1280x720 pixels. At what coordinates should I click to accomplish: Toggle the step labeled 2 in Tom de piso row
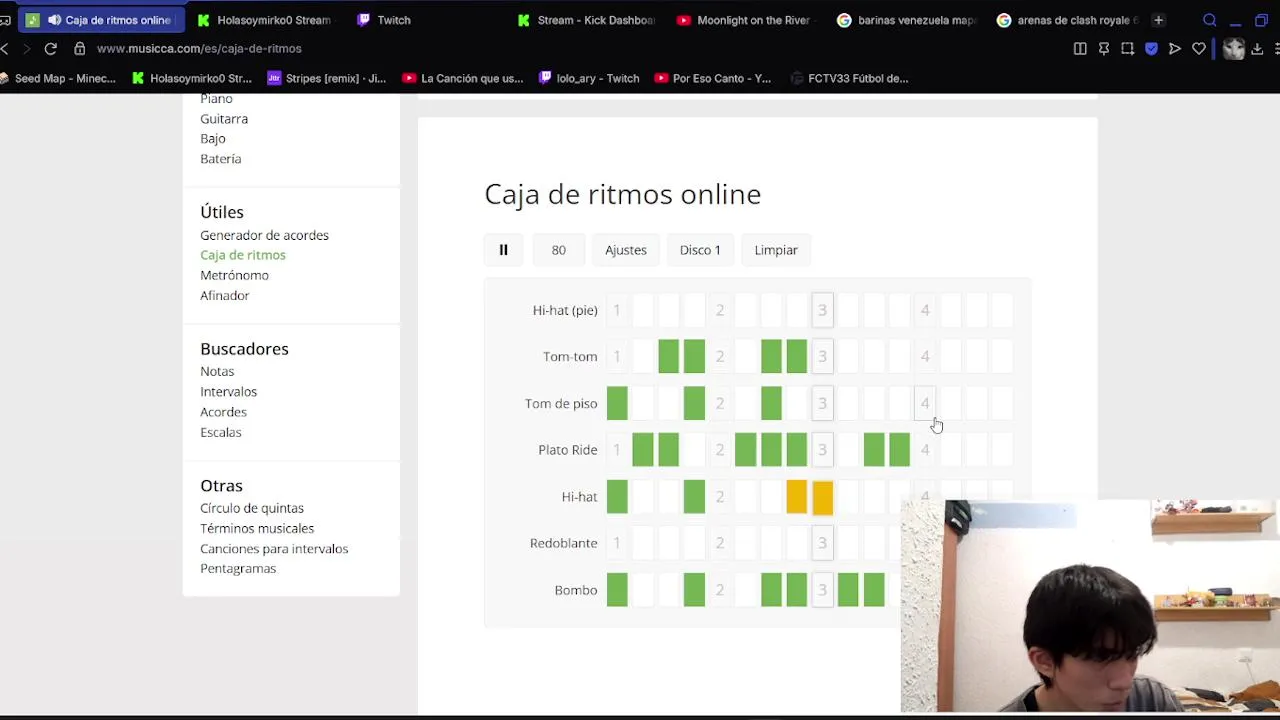coord(719,403)
